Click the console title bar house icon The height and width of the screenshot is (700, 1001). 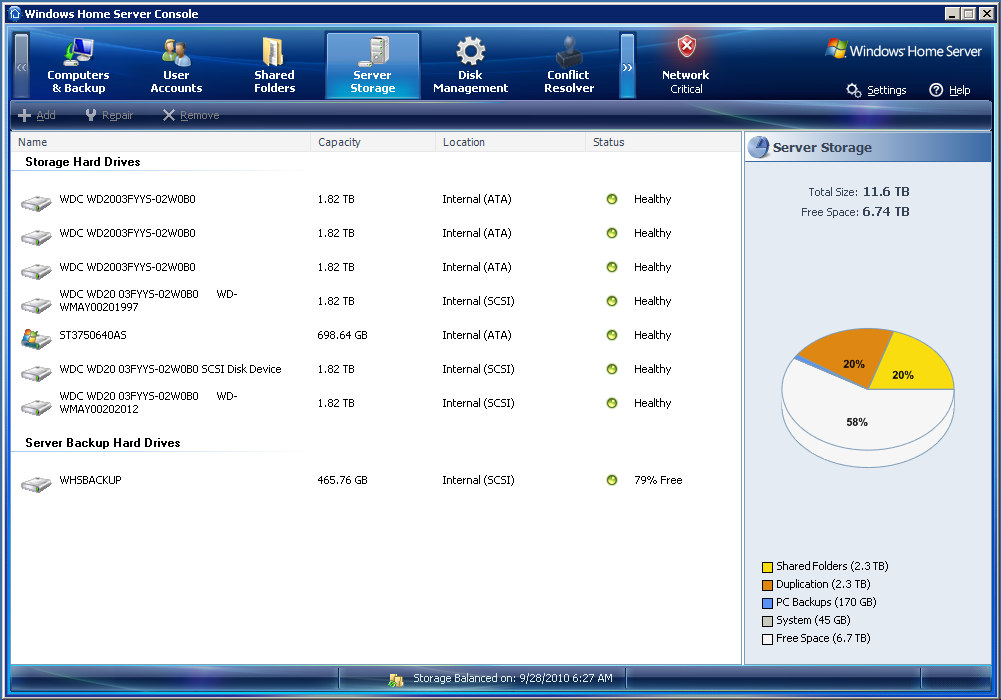point(15,13)
